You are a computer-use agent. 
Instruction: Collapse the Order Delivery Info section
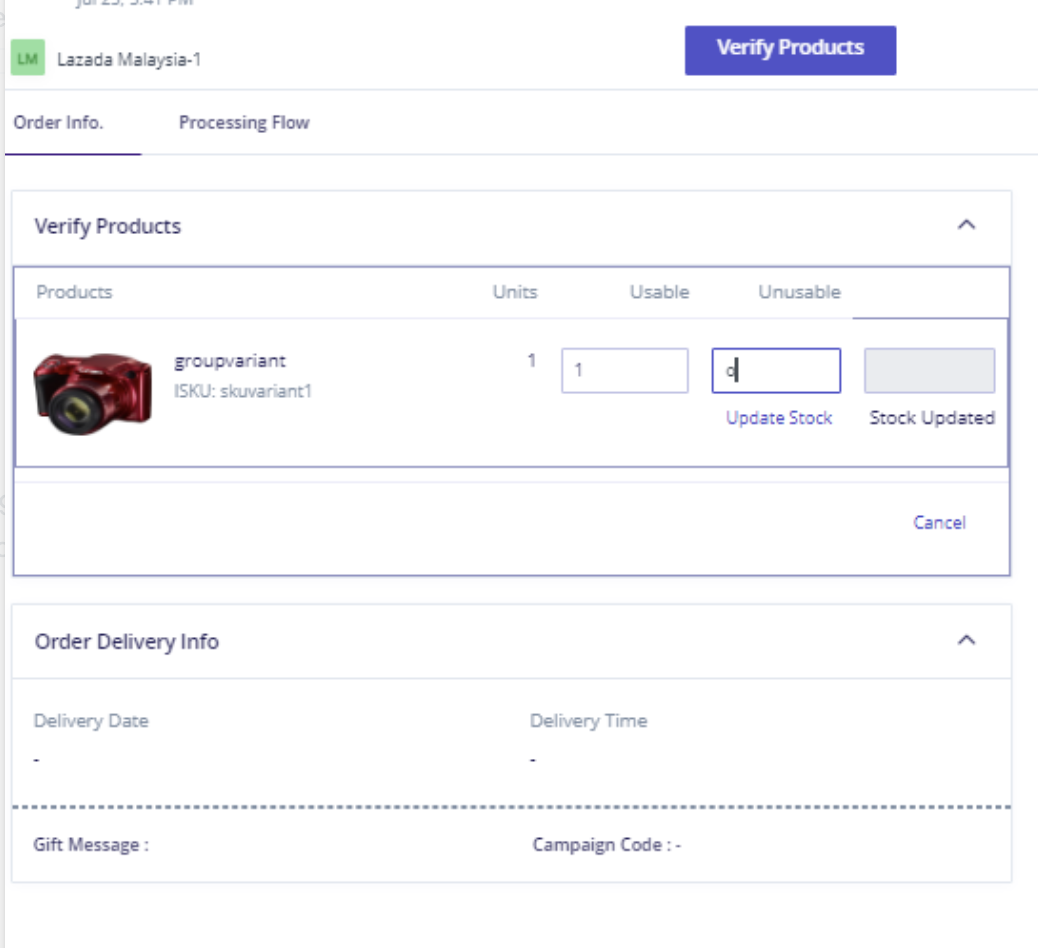click(967, 640)
